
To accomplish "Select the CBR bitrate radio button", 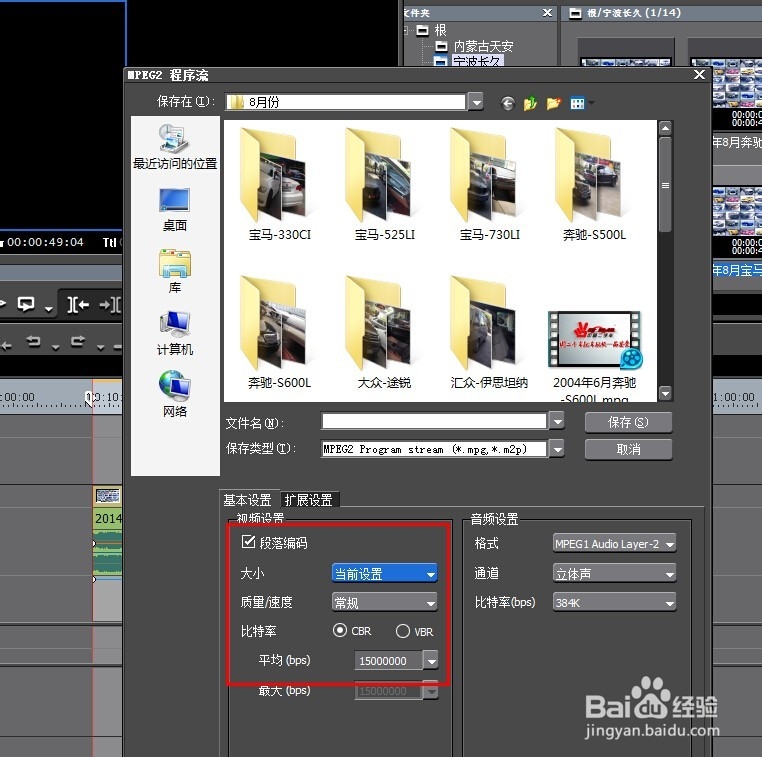I will point(340,631).
